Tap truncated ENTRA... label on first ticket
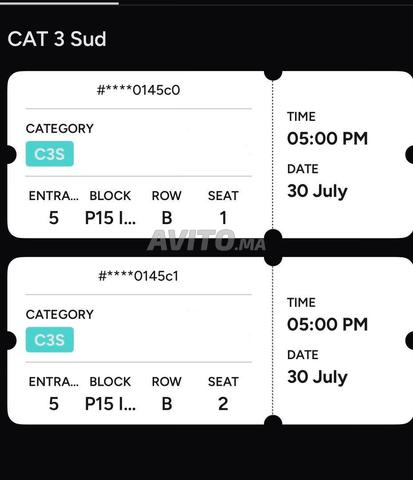This screenshot has width=413, height=480. (54, 196)
